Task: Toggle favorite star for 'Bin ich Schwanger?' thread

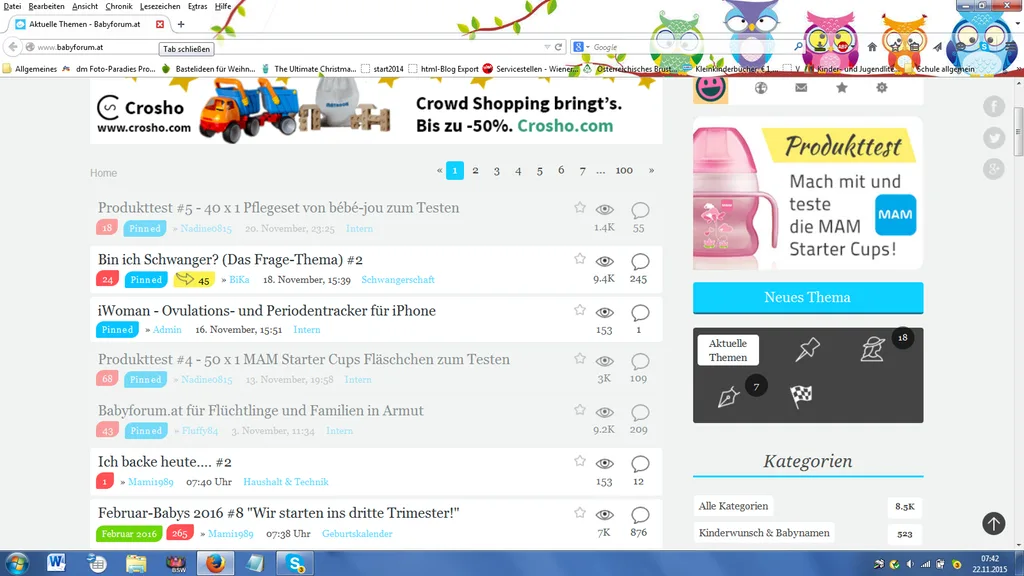Action: click(580, 259)
